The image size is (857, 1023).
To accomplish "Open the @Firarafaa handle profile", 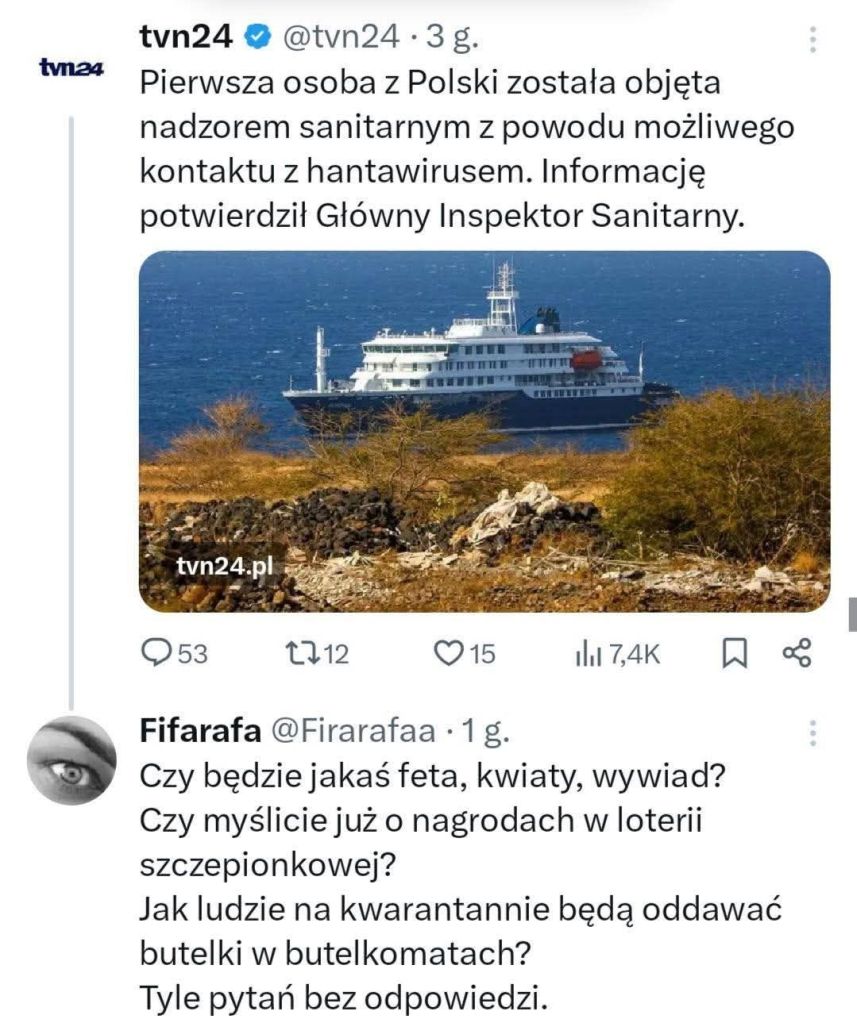I will click(x=353, y=731).
